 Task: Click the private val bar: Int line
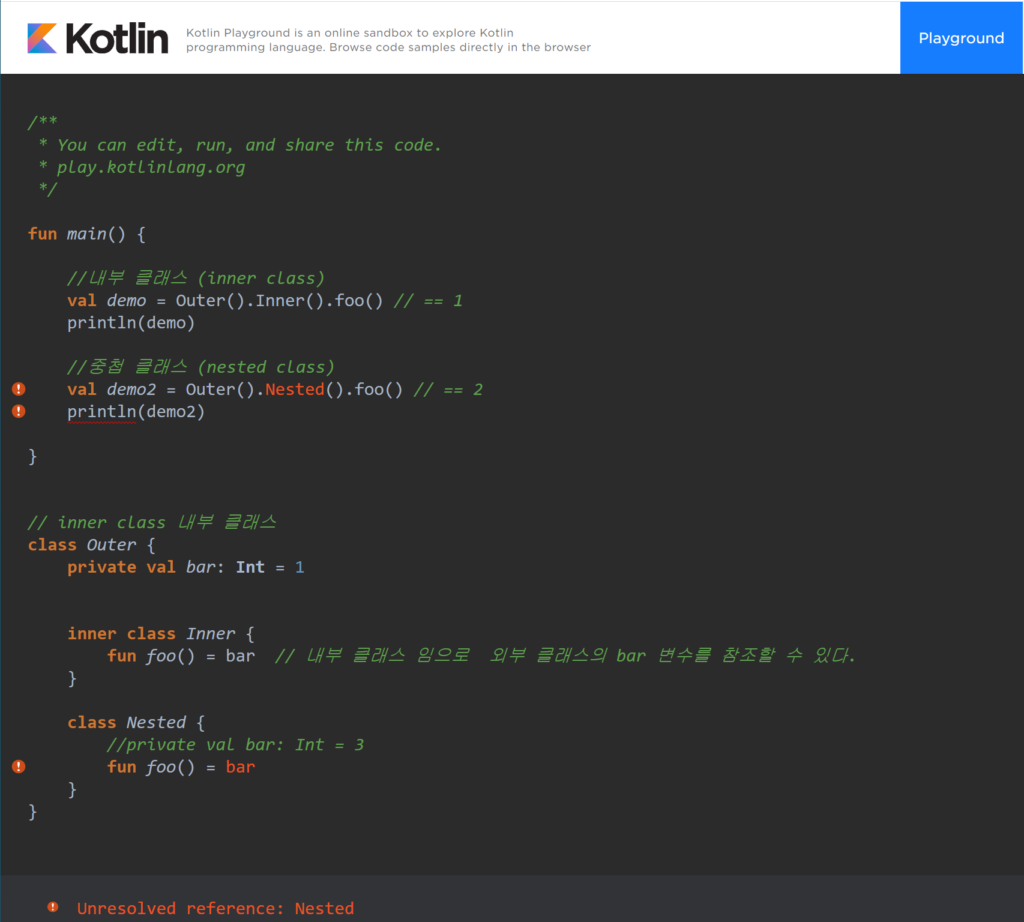[x=185, y=567]
